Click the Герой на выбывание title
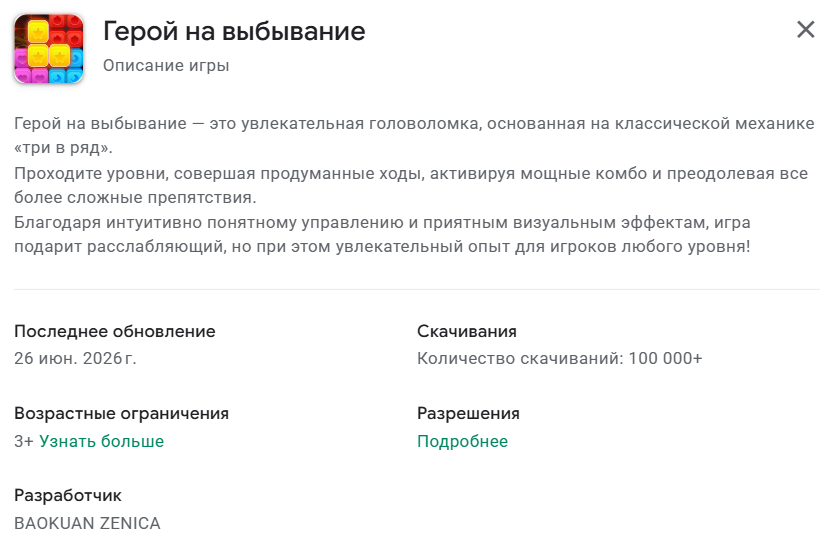Screen dimensions: 825x540 pos(234,31)
